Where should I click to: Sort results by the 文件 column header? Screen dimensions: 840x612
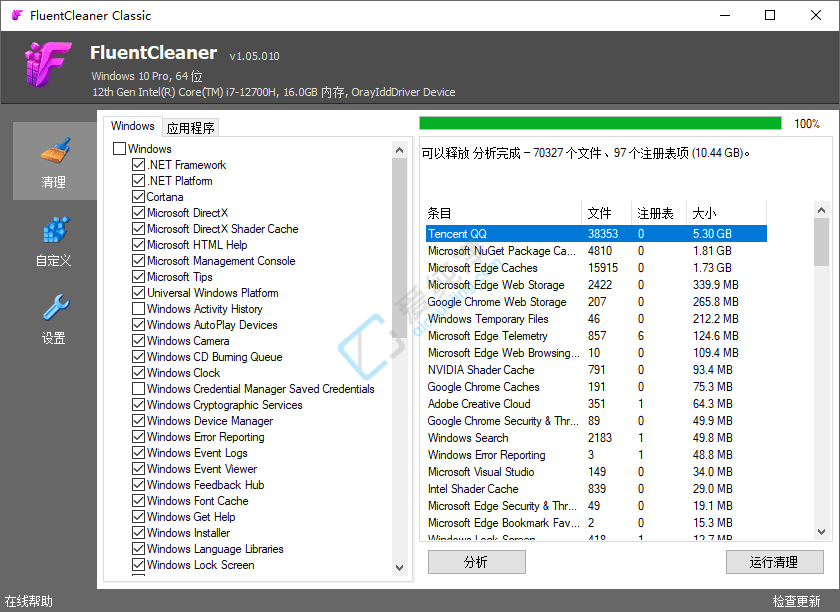[x=606, y=213]
